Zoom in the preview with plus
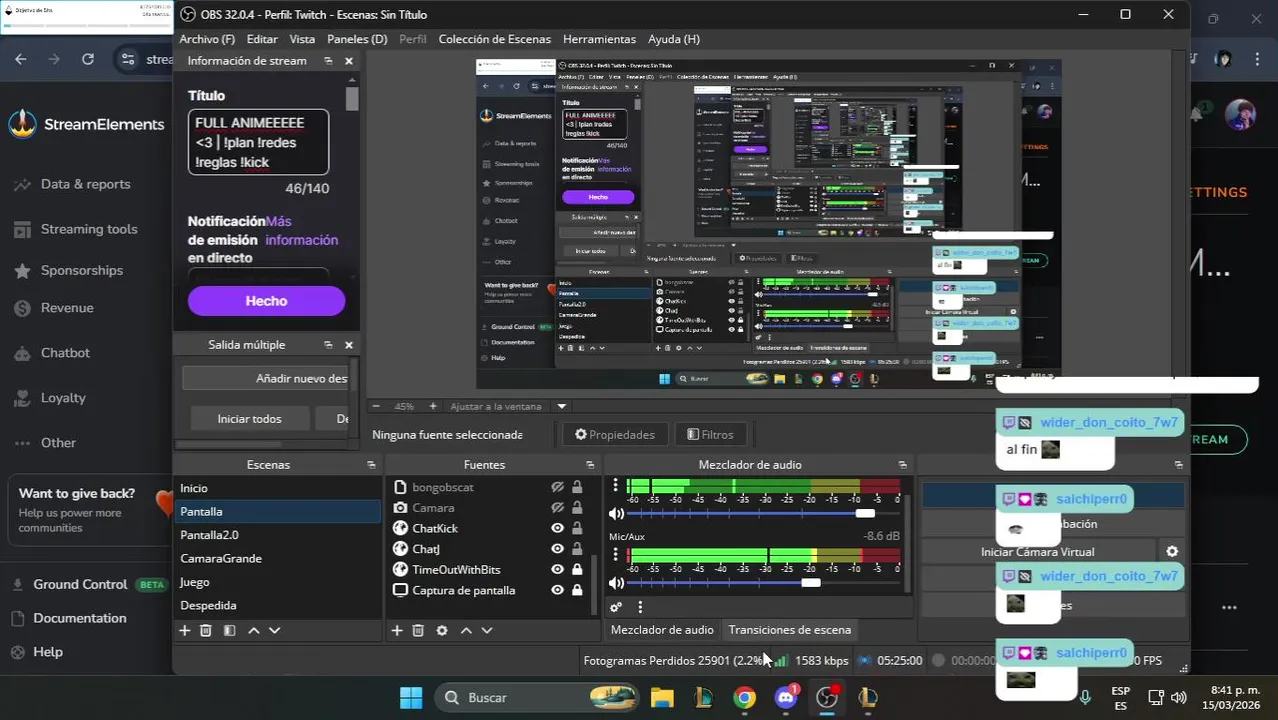 tap(433, 406)
